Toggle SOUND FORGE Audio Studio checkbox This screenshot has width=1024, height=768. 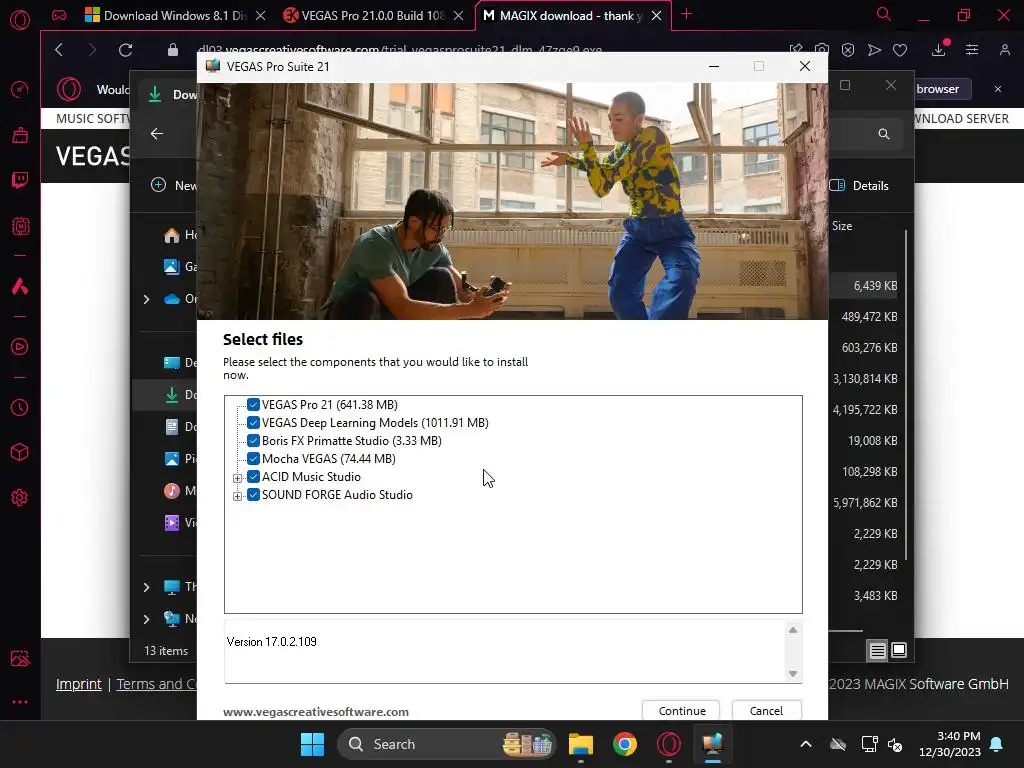point(253,495)
